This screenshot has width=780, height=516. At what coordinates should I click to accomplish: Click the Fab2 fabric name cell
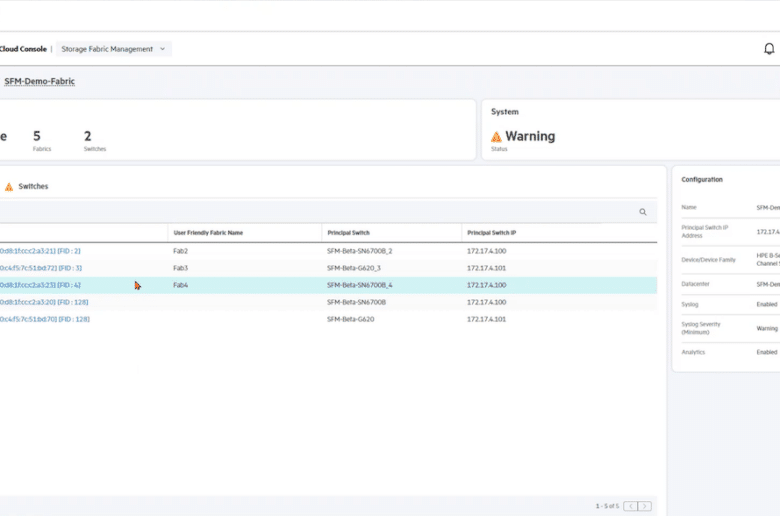pos(180,251)
